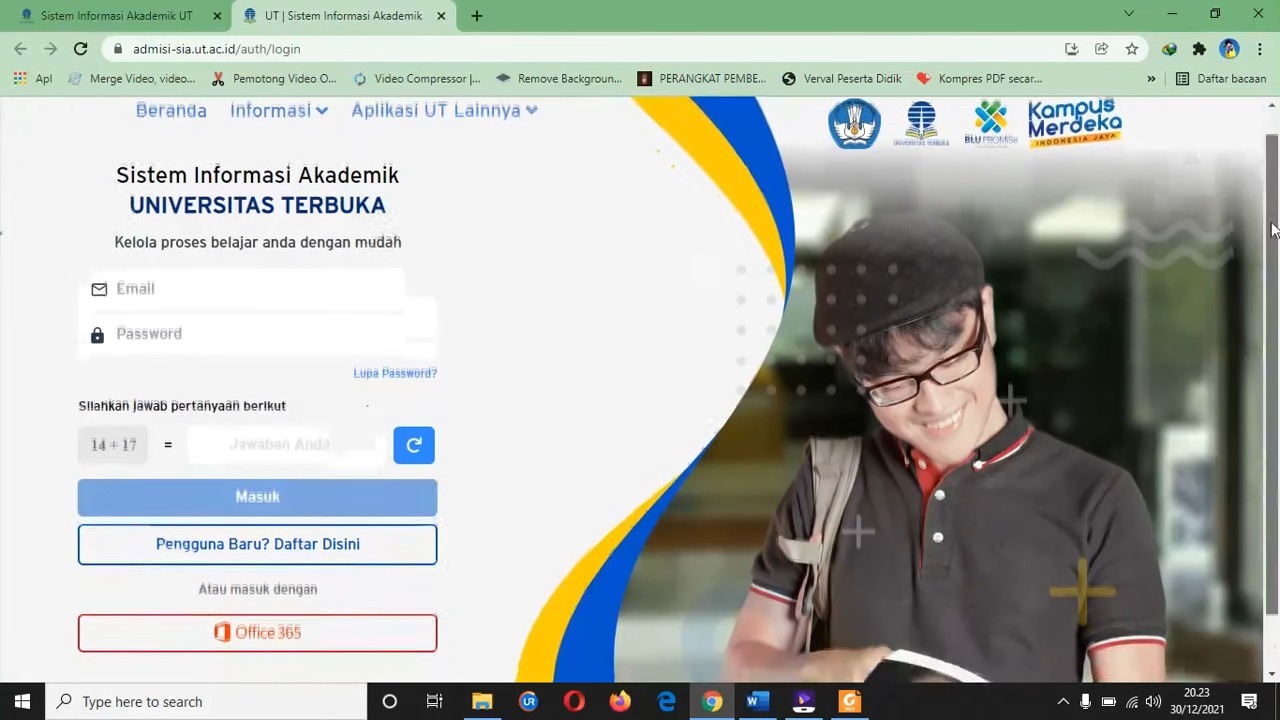Open the Apps shortcut in bookmarks bar
1280x720 pixels.
[x=32, y=78]
